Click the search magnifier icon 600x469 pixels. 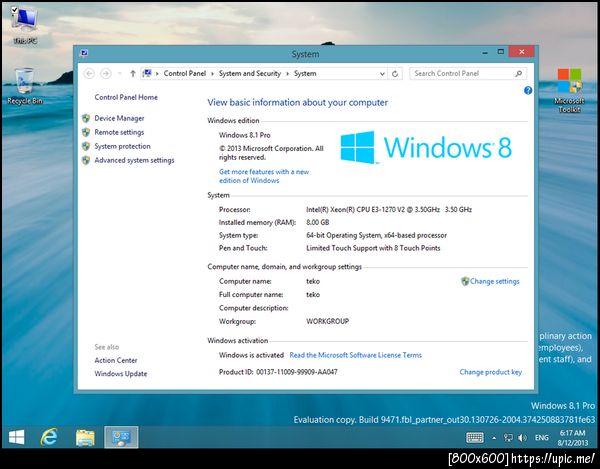tap(518, 73)
